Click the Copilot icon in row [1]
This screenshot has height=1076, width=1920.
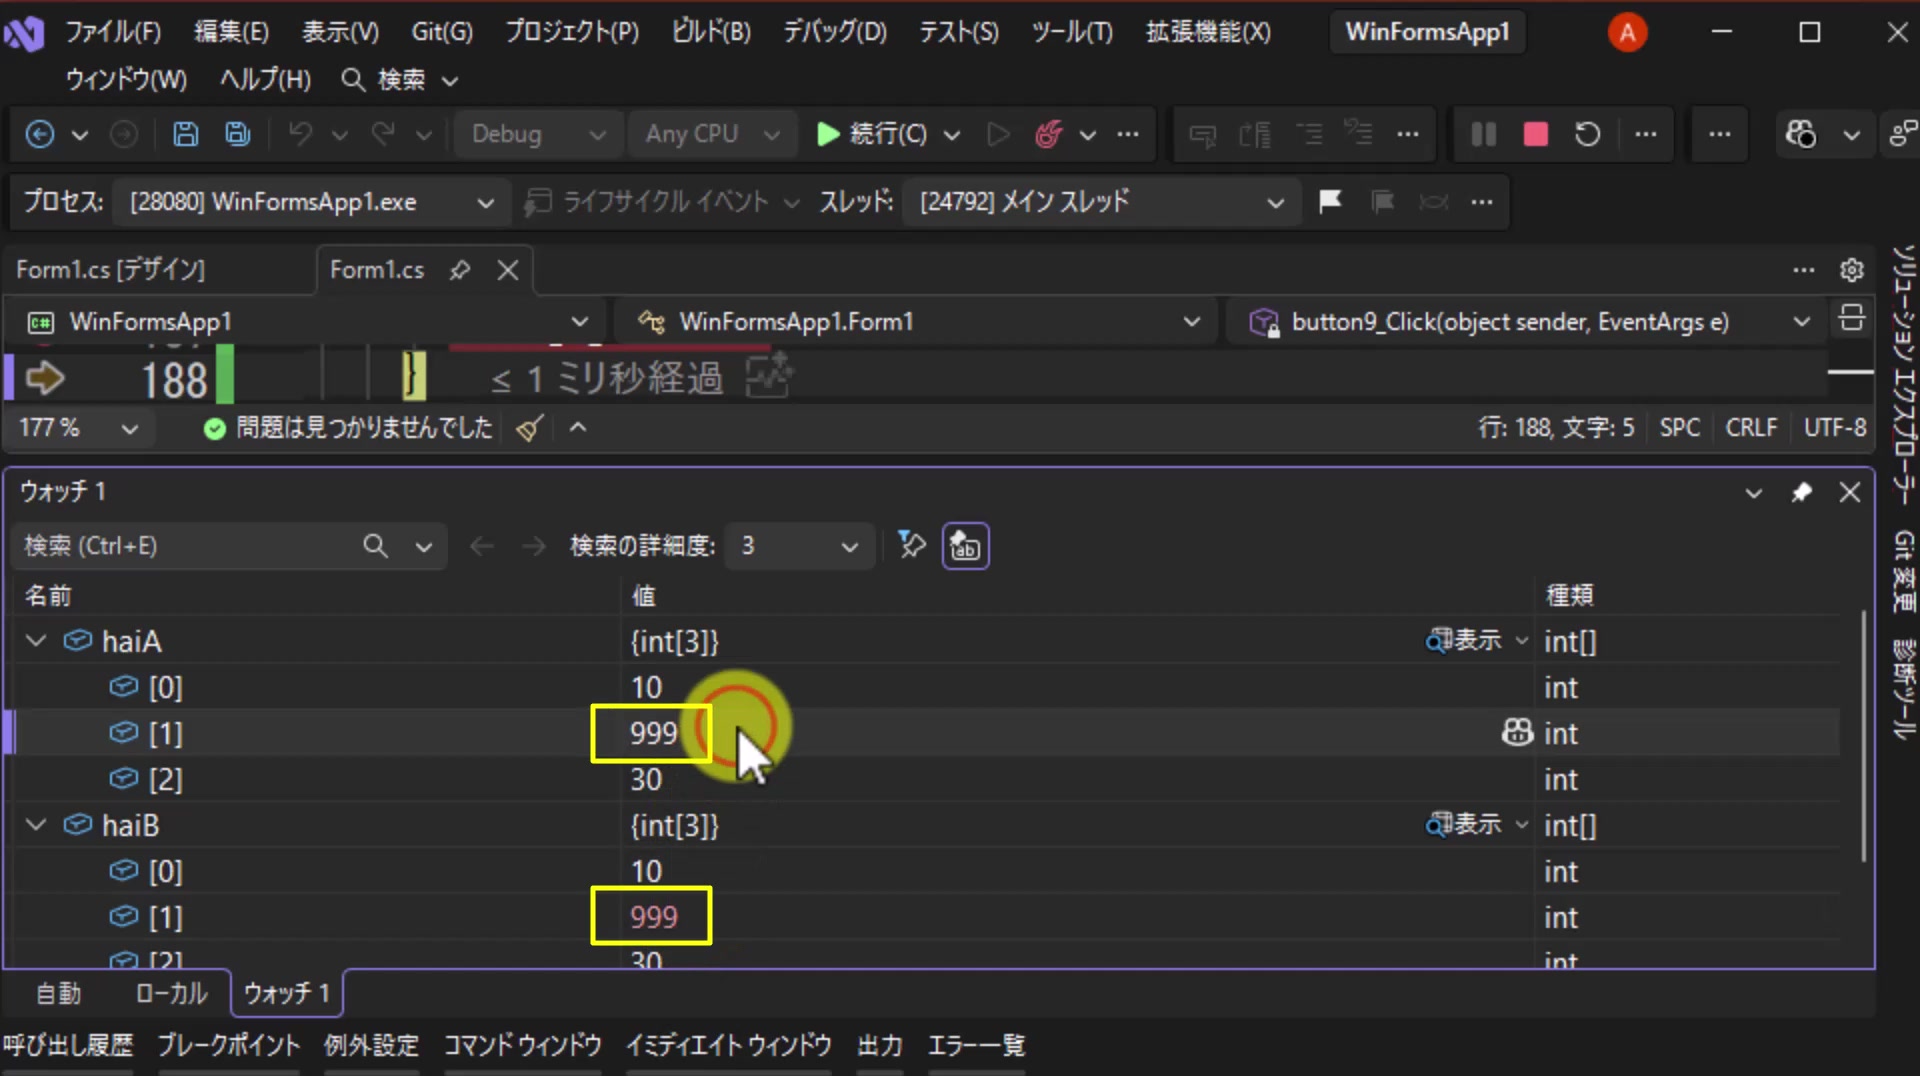point(1517,733)
